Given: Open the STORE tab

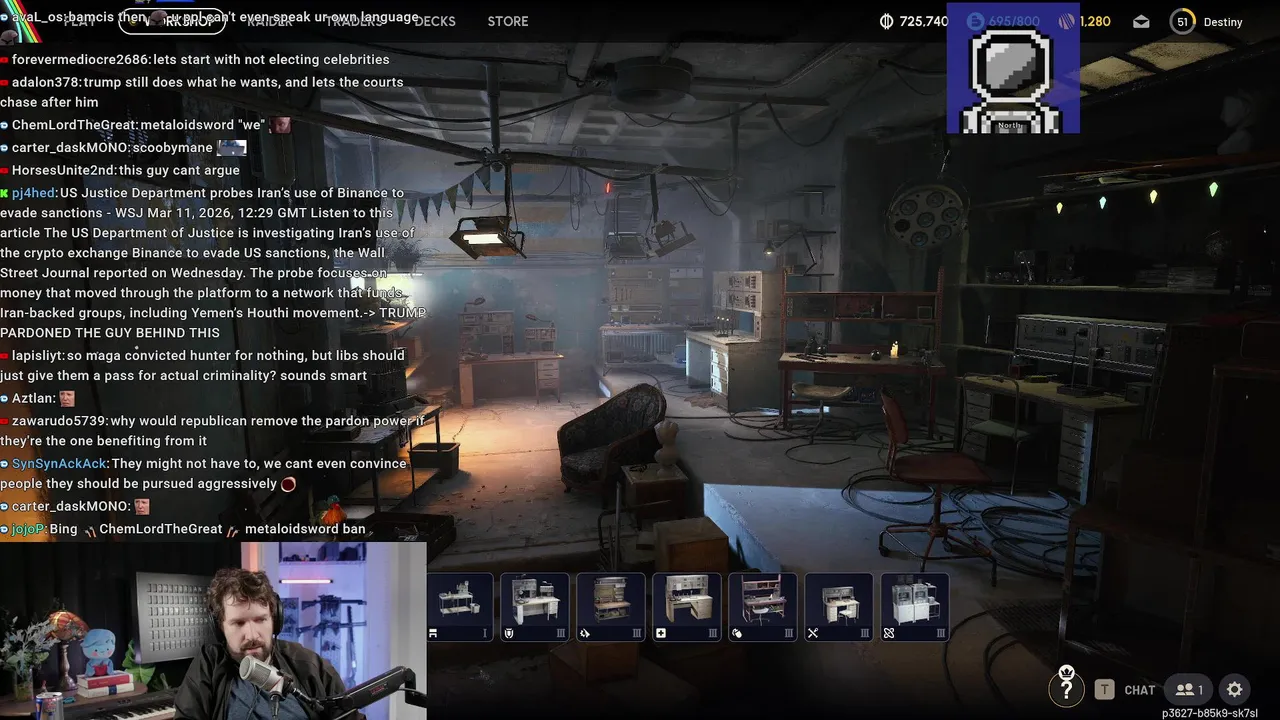Looking at the screenshot, I should click(x=508, y=21).
